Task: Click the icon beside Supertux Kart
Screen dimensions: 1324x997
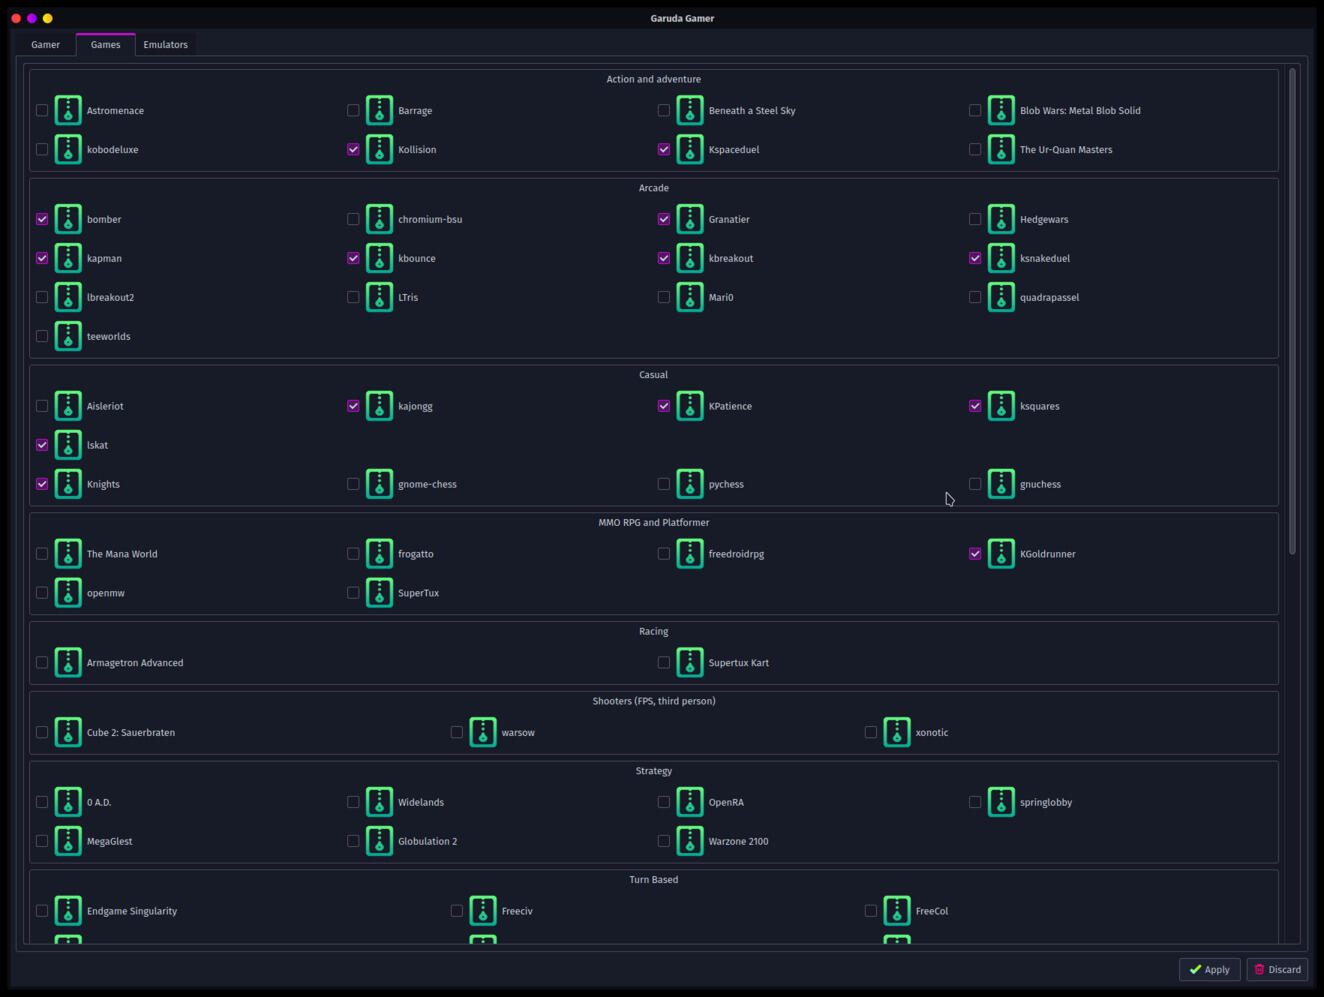Action: (690, 663)
